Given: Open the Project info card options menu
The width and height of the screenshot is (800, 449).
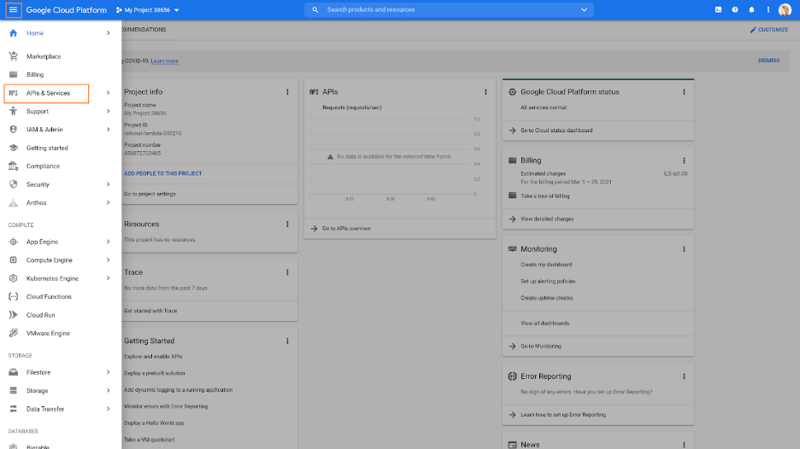Looking at the screenshot, I should pyautogui.click(x=287, y=92).
